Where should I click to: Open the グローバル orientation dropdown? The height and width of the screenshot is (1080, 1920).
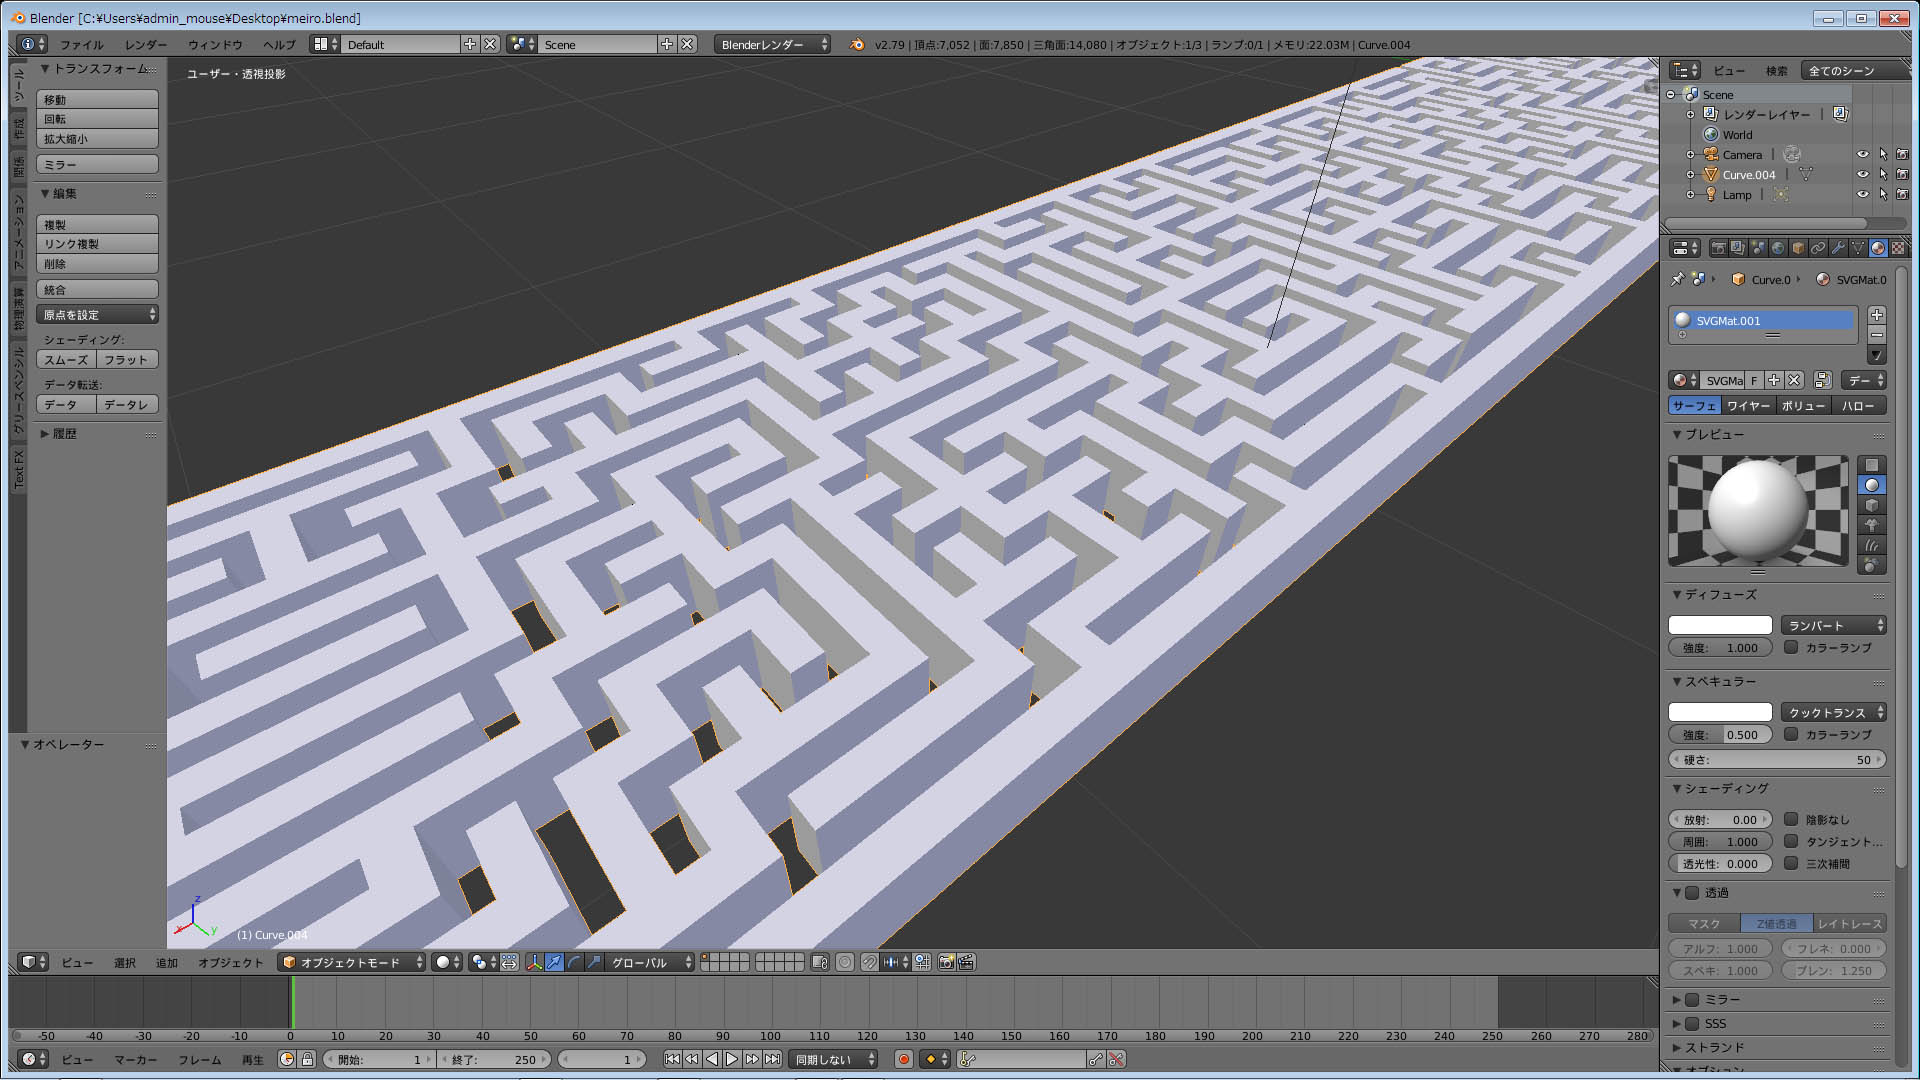[x=650, y=962]
